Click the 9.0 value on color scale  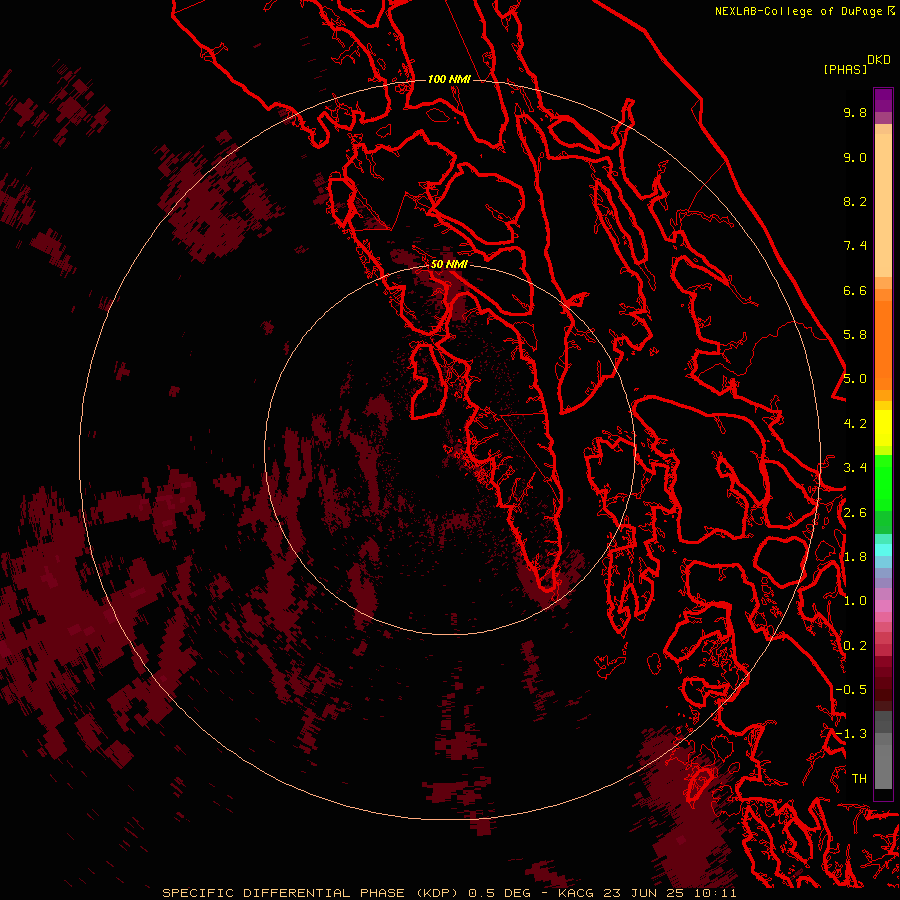click(x=855, y=157)
